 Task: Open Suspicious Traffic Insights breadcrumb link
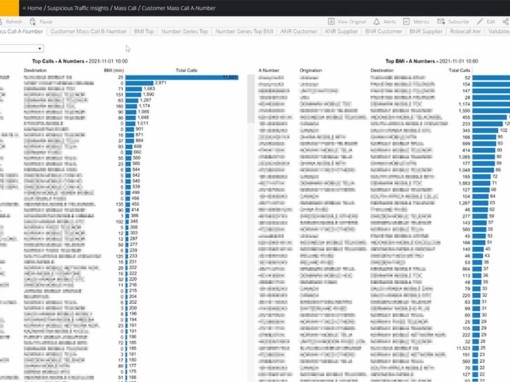coord(78,8)
